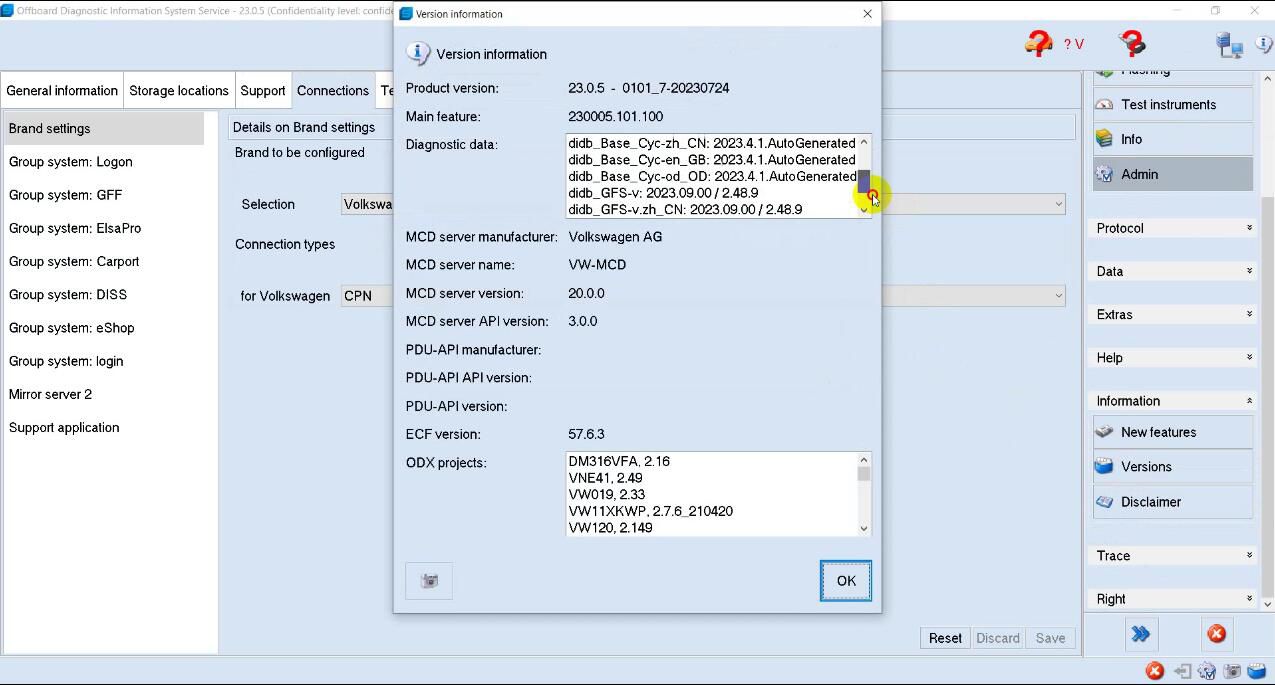Viewport: 1275px width, 685px height.
Task: Click the camera icon in the dialog
Action: coord(428,580)
